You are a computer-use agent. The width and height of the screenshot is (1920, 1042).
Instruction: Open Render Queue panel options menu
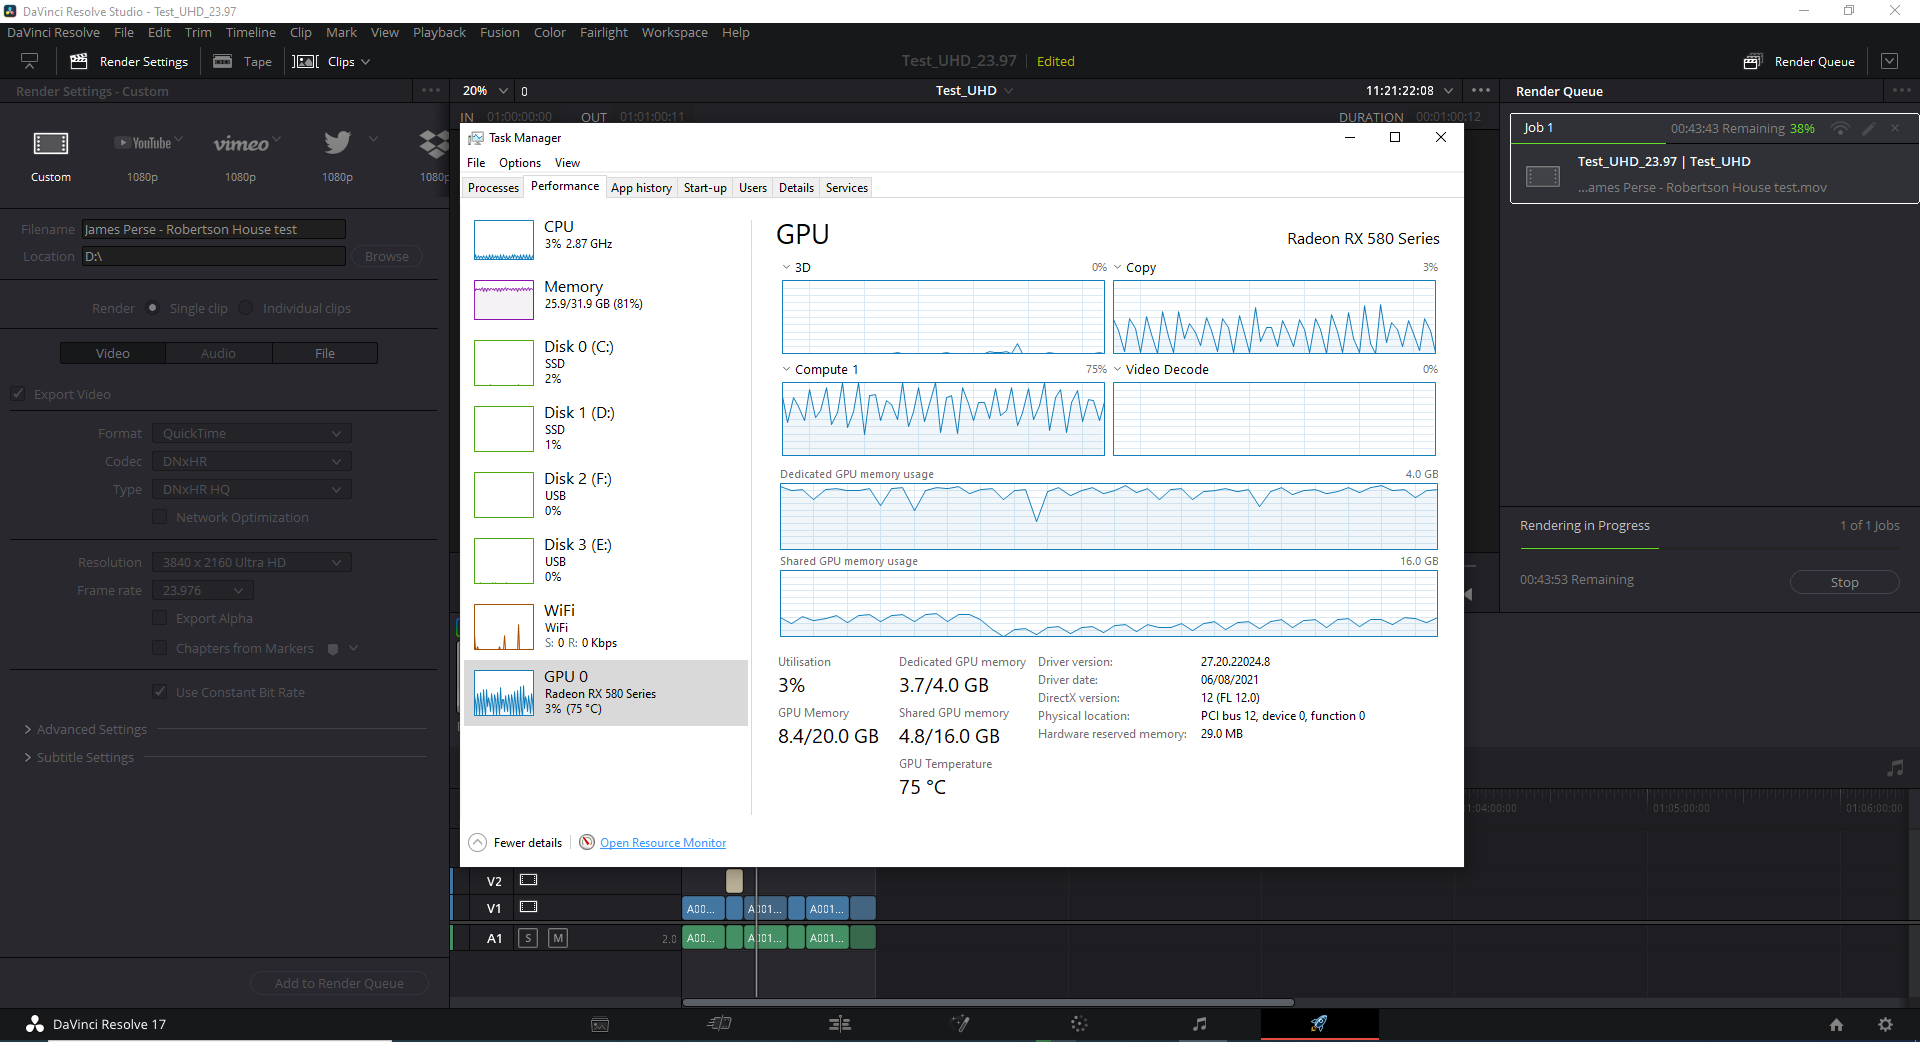1901,91
